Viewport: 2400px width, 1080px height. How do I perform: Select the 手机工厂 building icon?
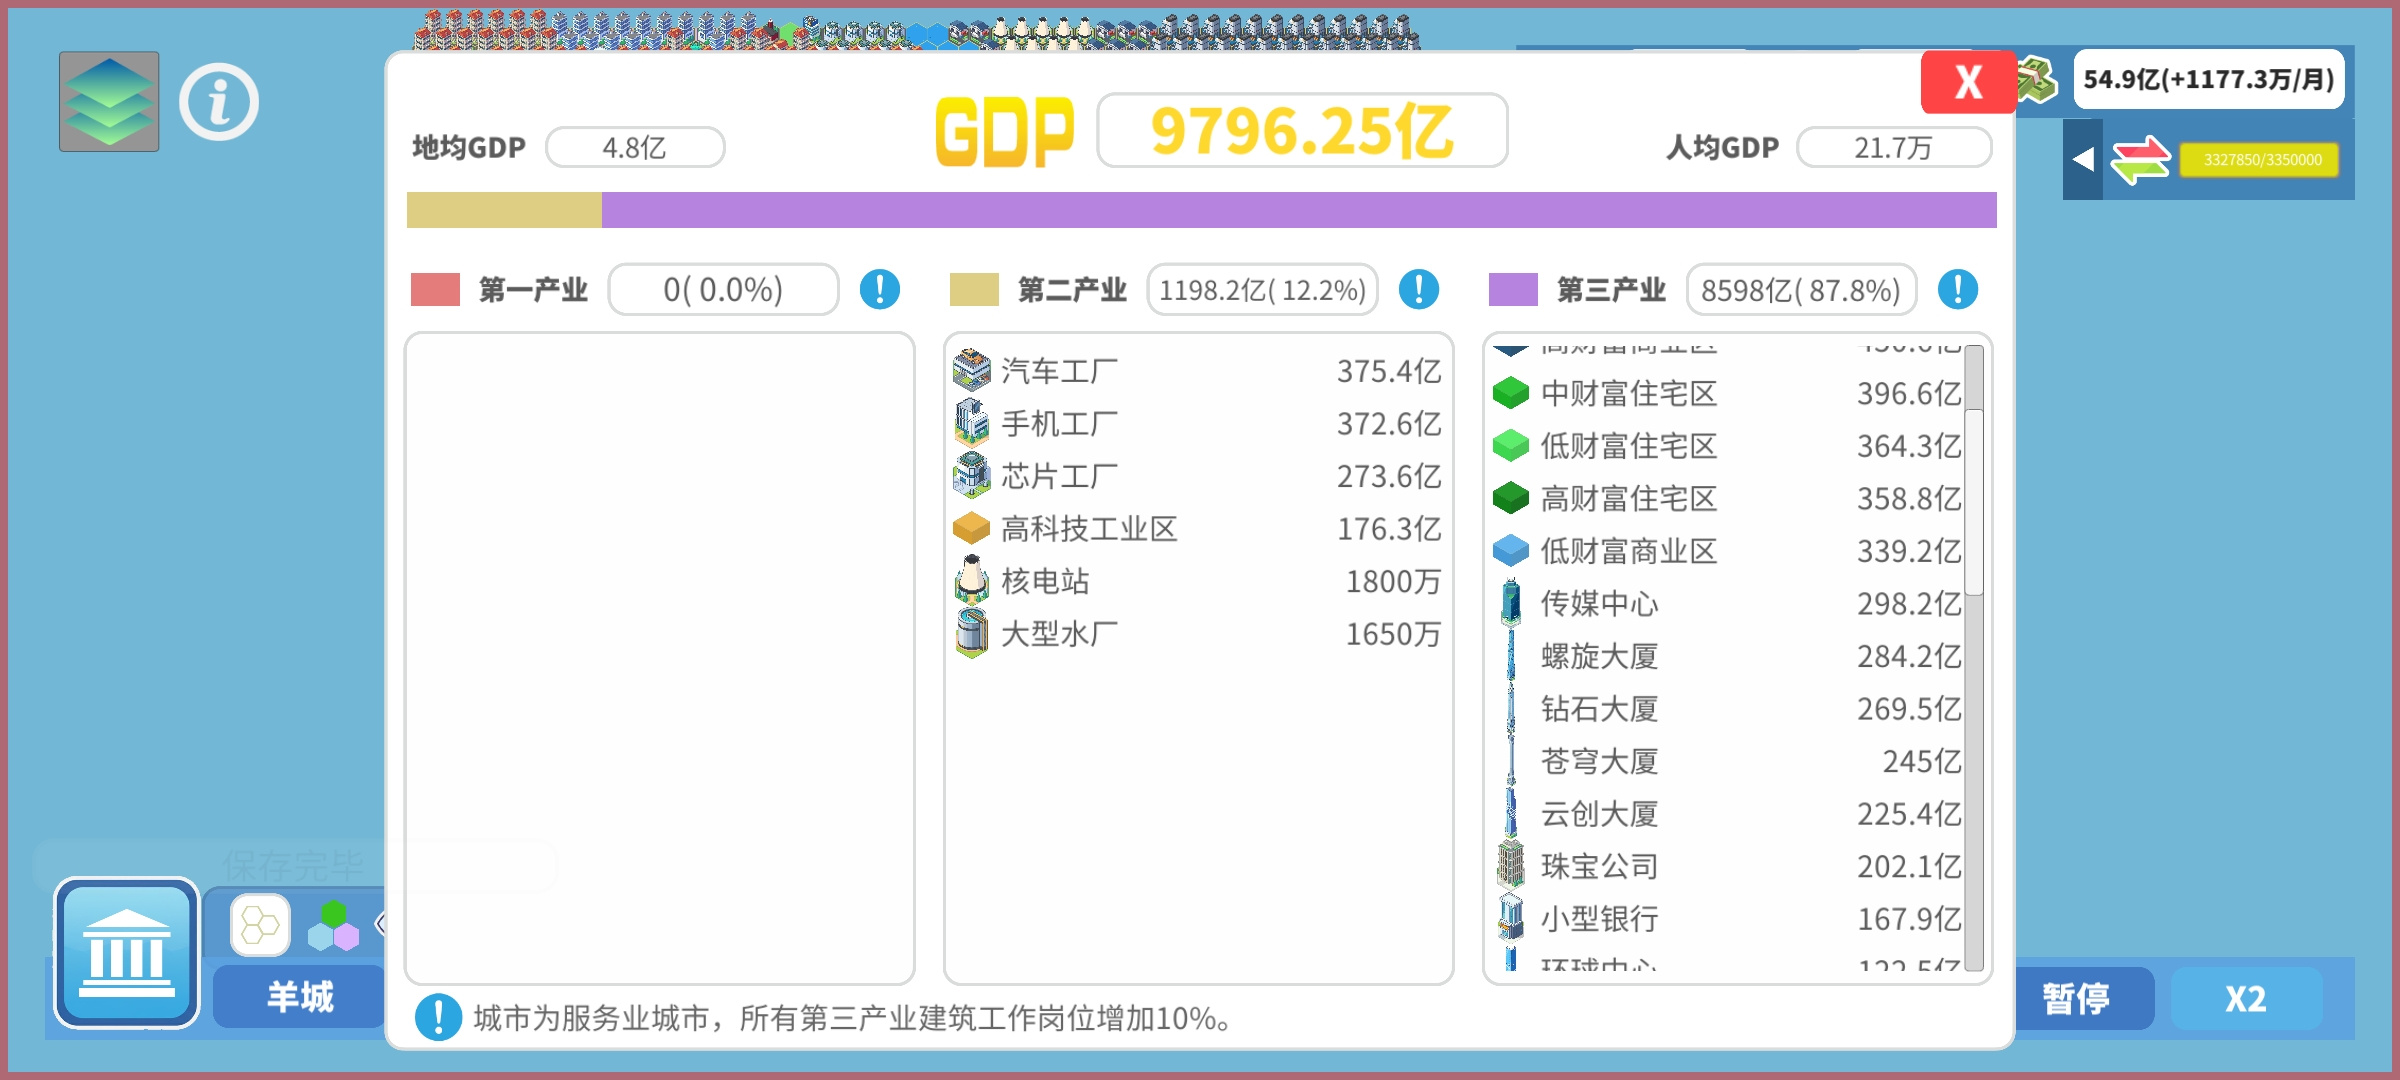[971, 423]
